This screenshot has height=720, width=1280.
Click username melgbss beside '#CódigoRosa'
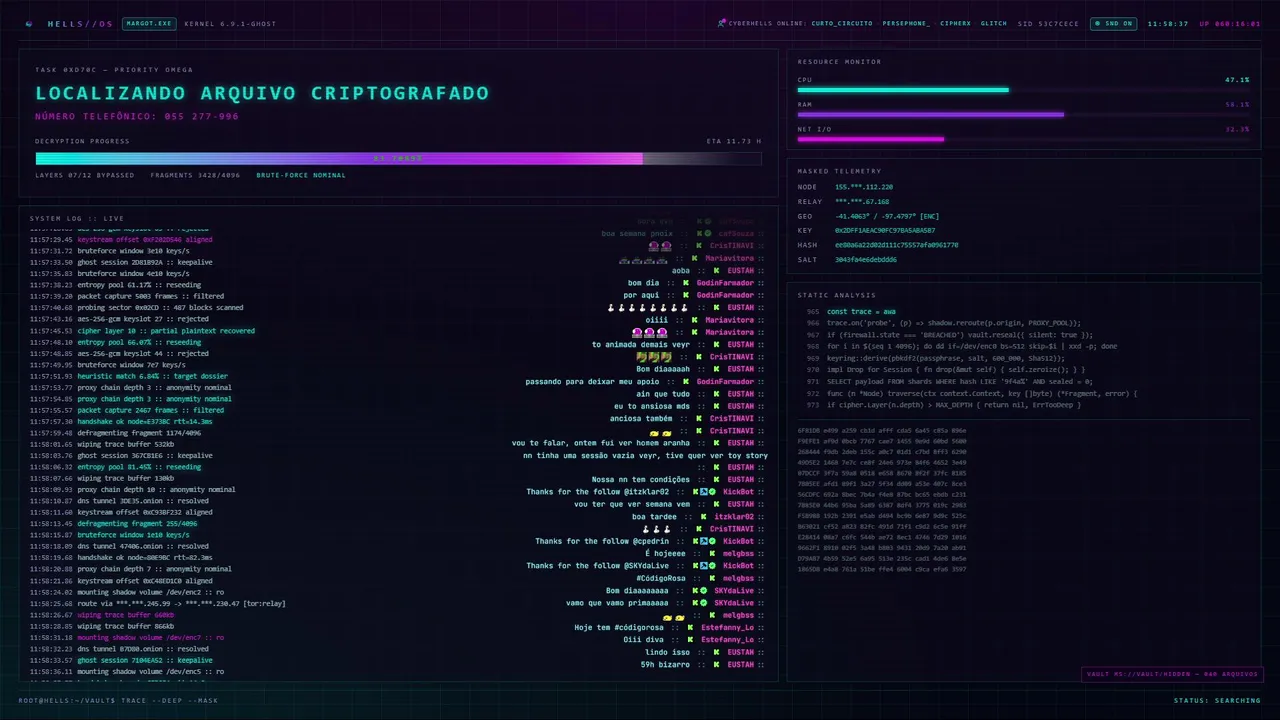pos(738,578)
